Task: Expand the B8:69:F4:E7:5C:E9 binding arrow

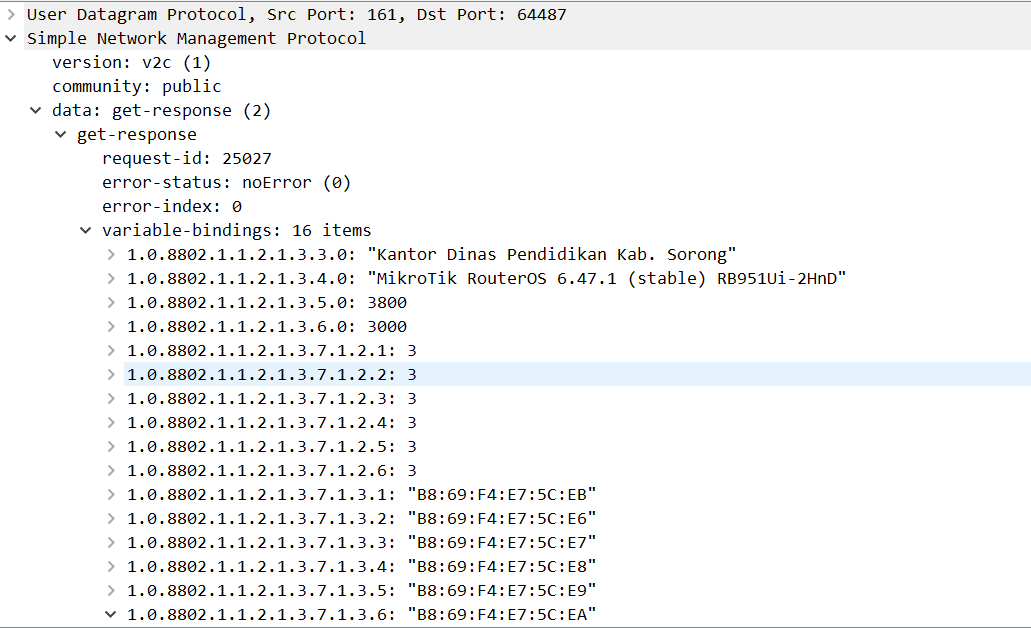Action: [x=110, y=591]
